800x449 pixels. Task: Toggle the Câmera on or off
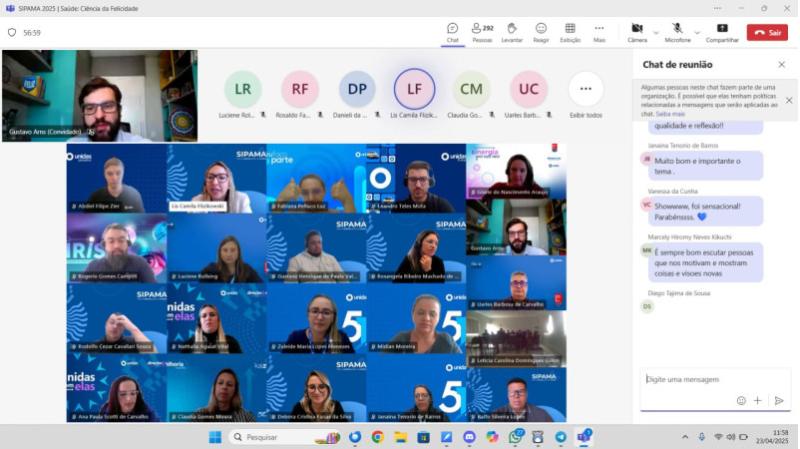coord(637,33)
